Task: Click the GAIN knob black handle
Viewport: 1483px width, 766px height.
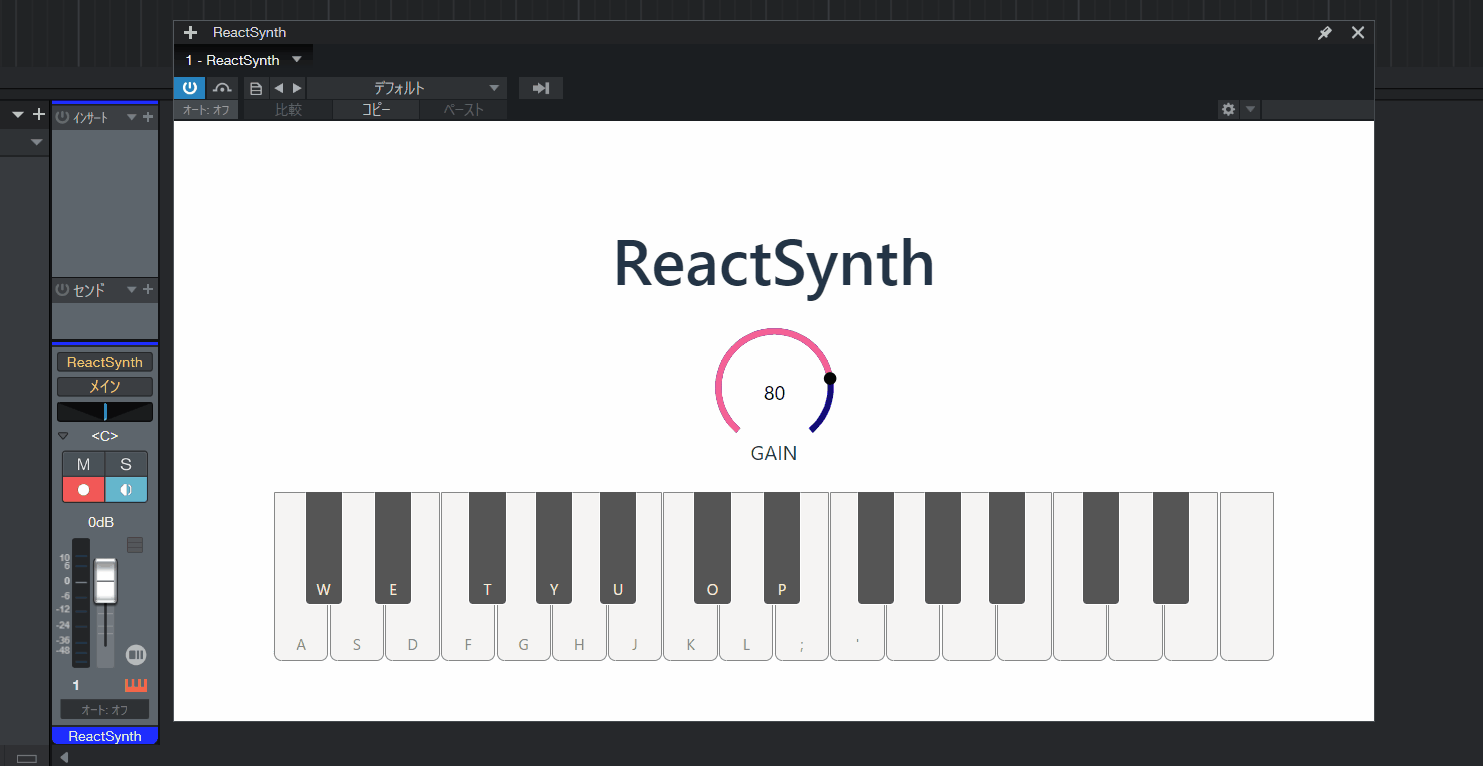Action: click(x=830, y=378)
